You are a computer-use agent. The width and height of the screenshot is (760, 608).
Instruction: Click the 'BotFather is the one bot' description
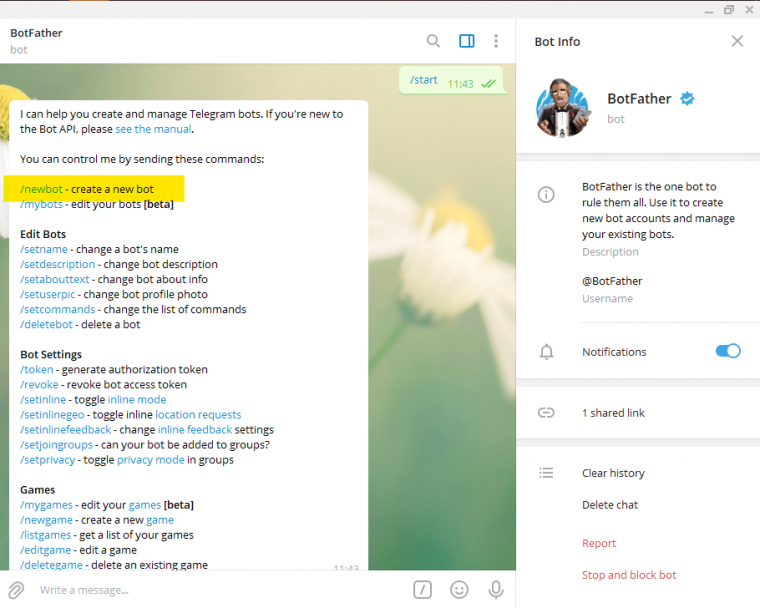point(658,210)
